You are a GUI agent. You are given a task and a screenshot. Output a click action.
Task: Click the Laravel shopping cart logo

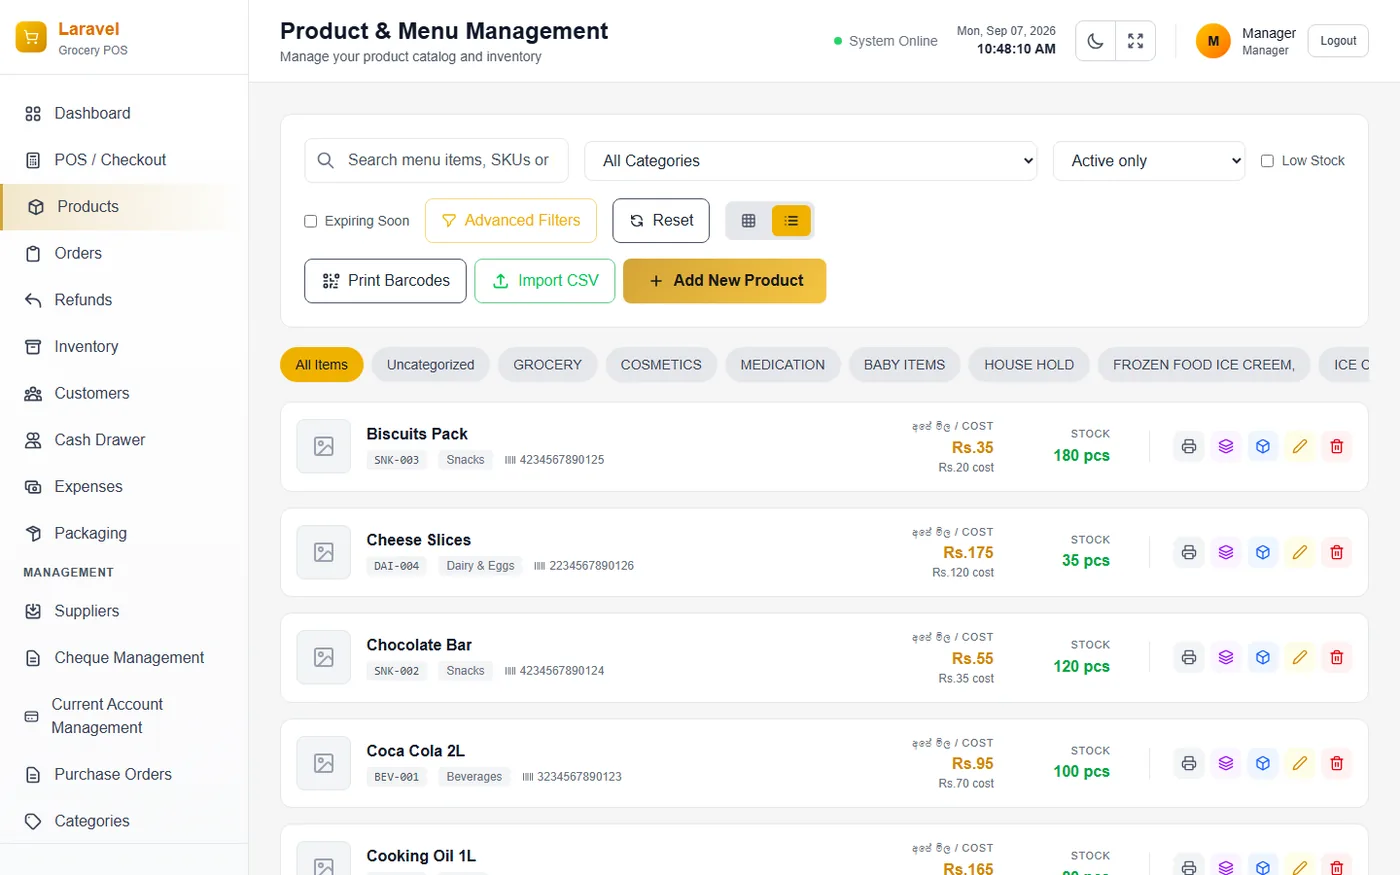coord(31,37)
